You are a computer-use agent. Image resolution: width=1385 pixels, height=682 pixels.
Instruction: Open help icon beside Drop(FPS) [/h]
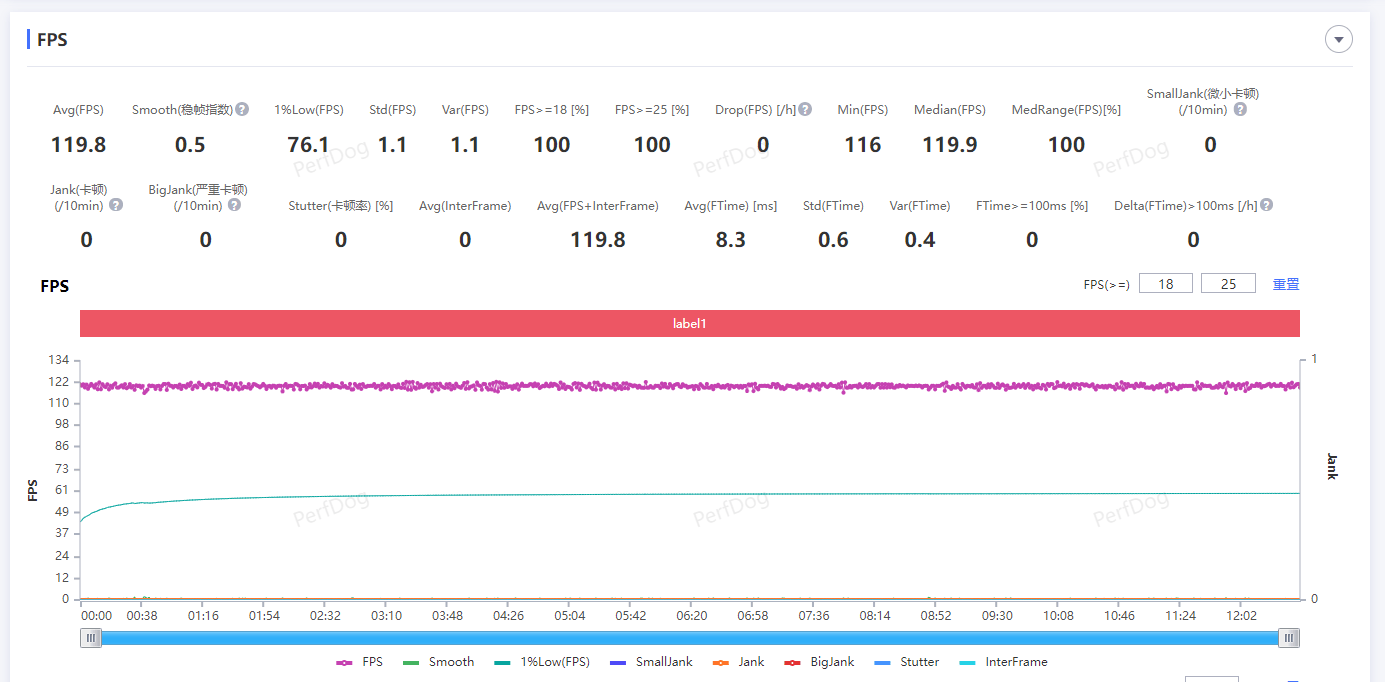[x=805, y=109]
